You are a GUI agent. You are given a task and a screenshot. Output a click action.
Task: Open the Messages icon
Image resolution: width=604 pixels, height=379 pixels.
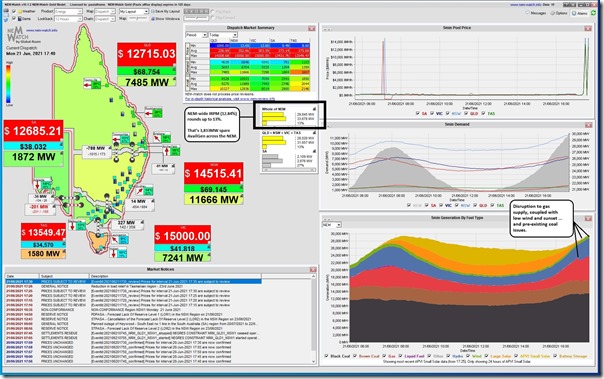536,13
